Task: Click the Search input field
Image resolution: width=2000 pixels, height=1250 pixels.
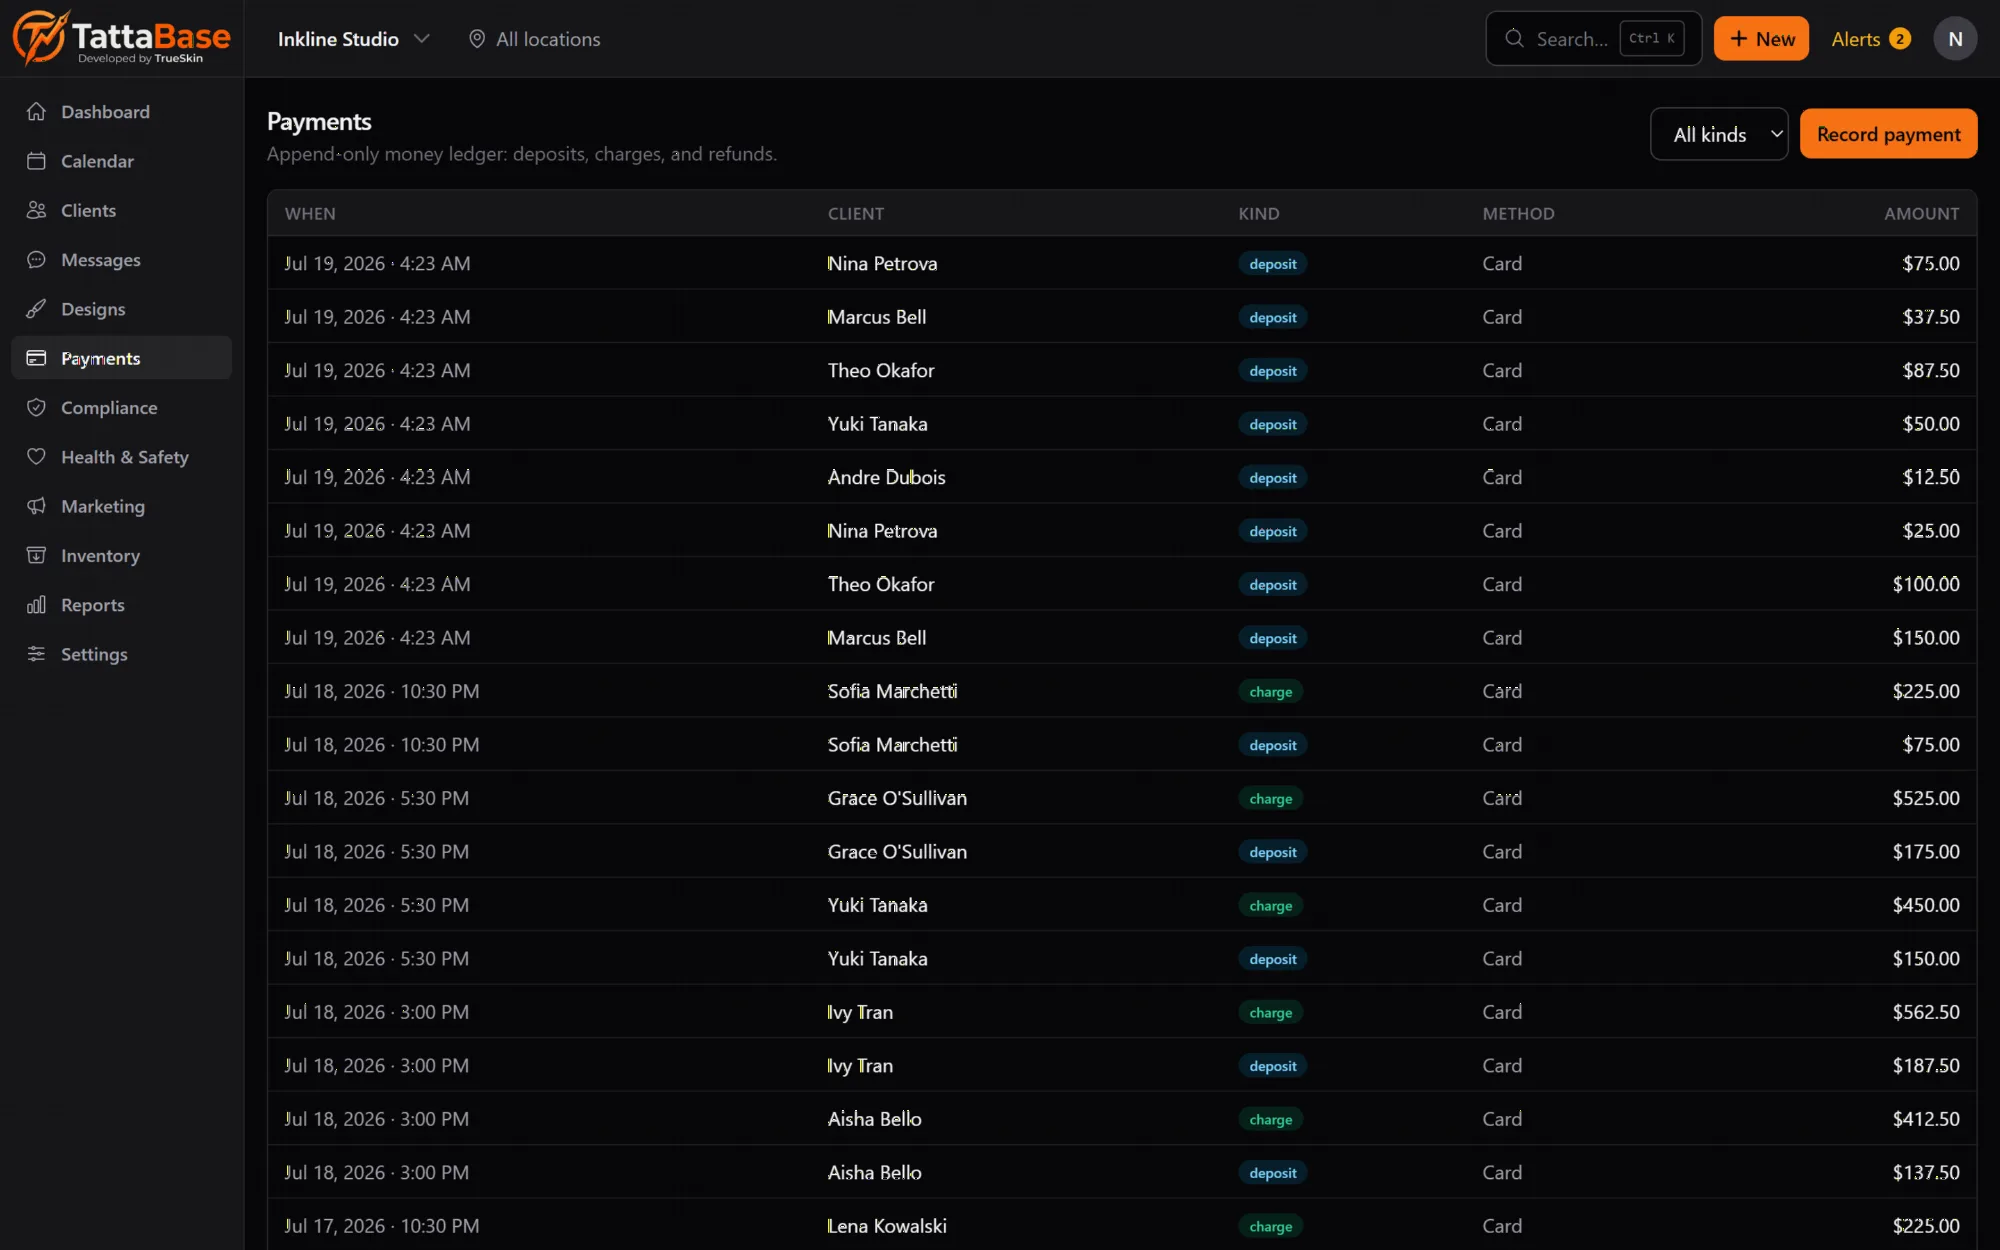Action: click(x=1593, y=39)
